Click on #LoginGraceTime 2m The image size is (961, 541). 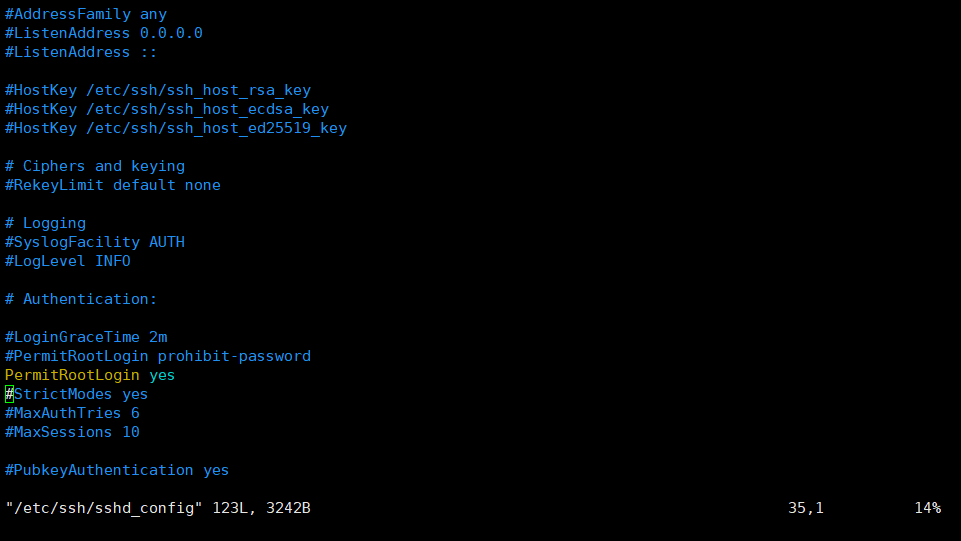[86, 337]
